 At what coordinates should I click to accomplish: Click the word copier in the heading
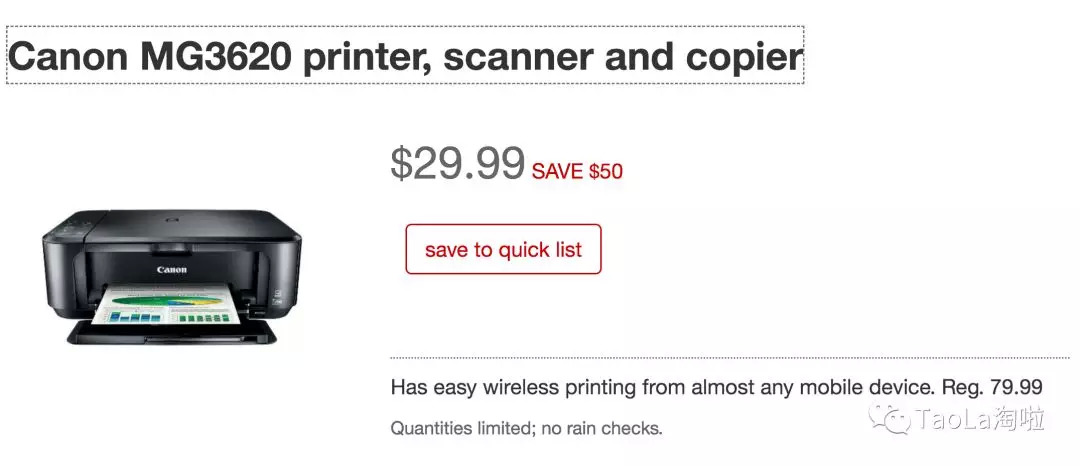click(745, 57)
